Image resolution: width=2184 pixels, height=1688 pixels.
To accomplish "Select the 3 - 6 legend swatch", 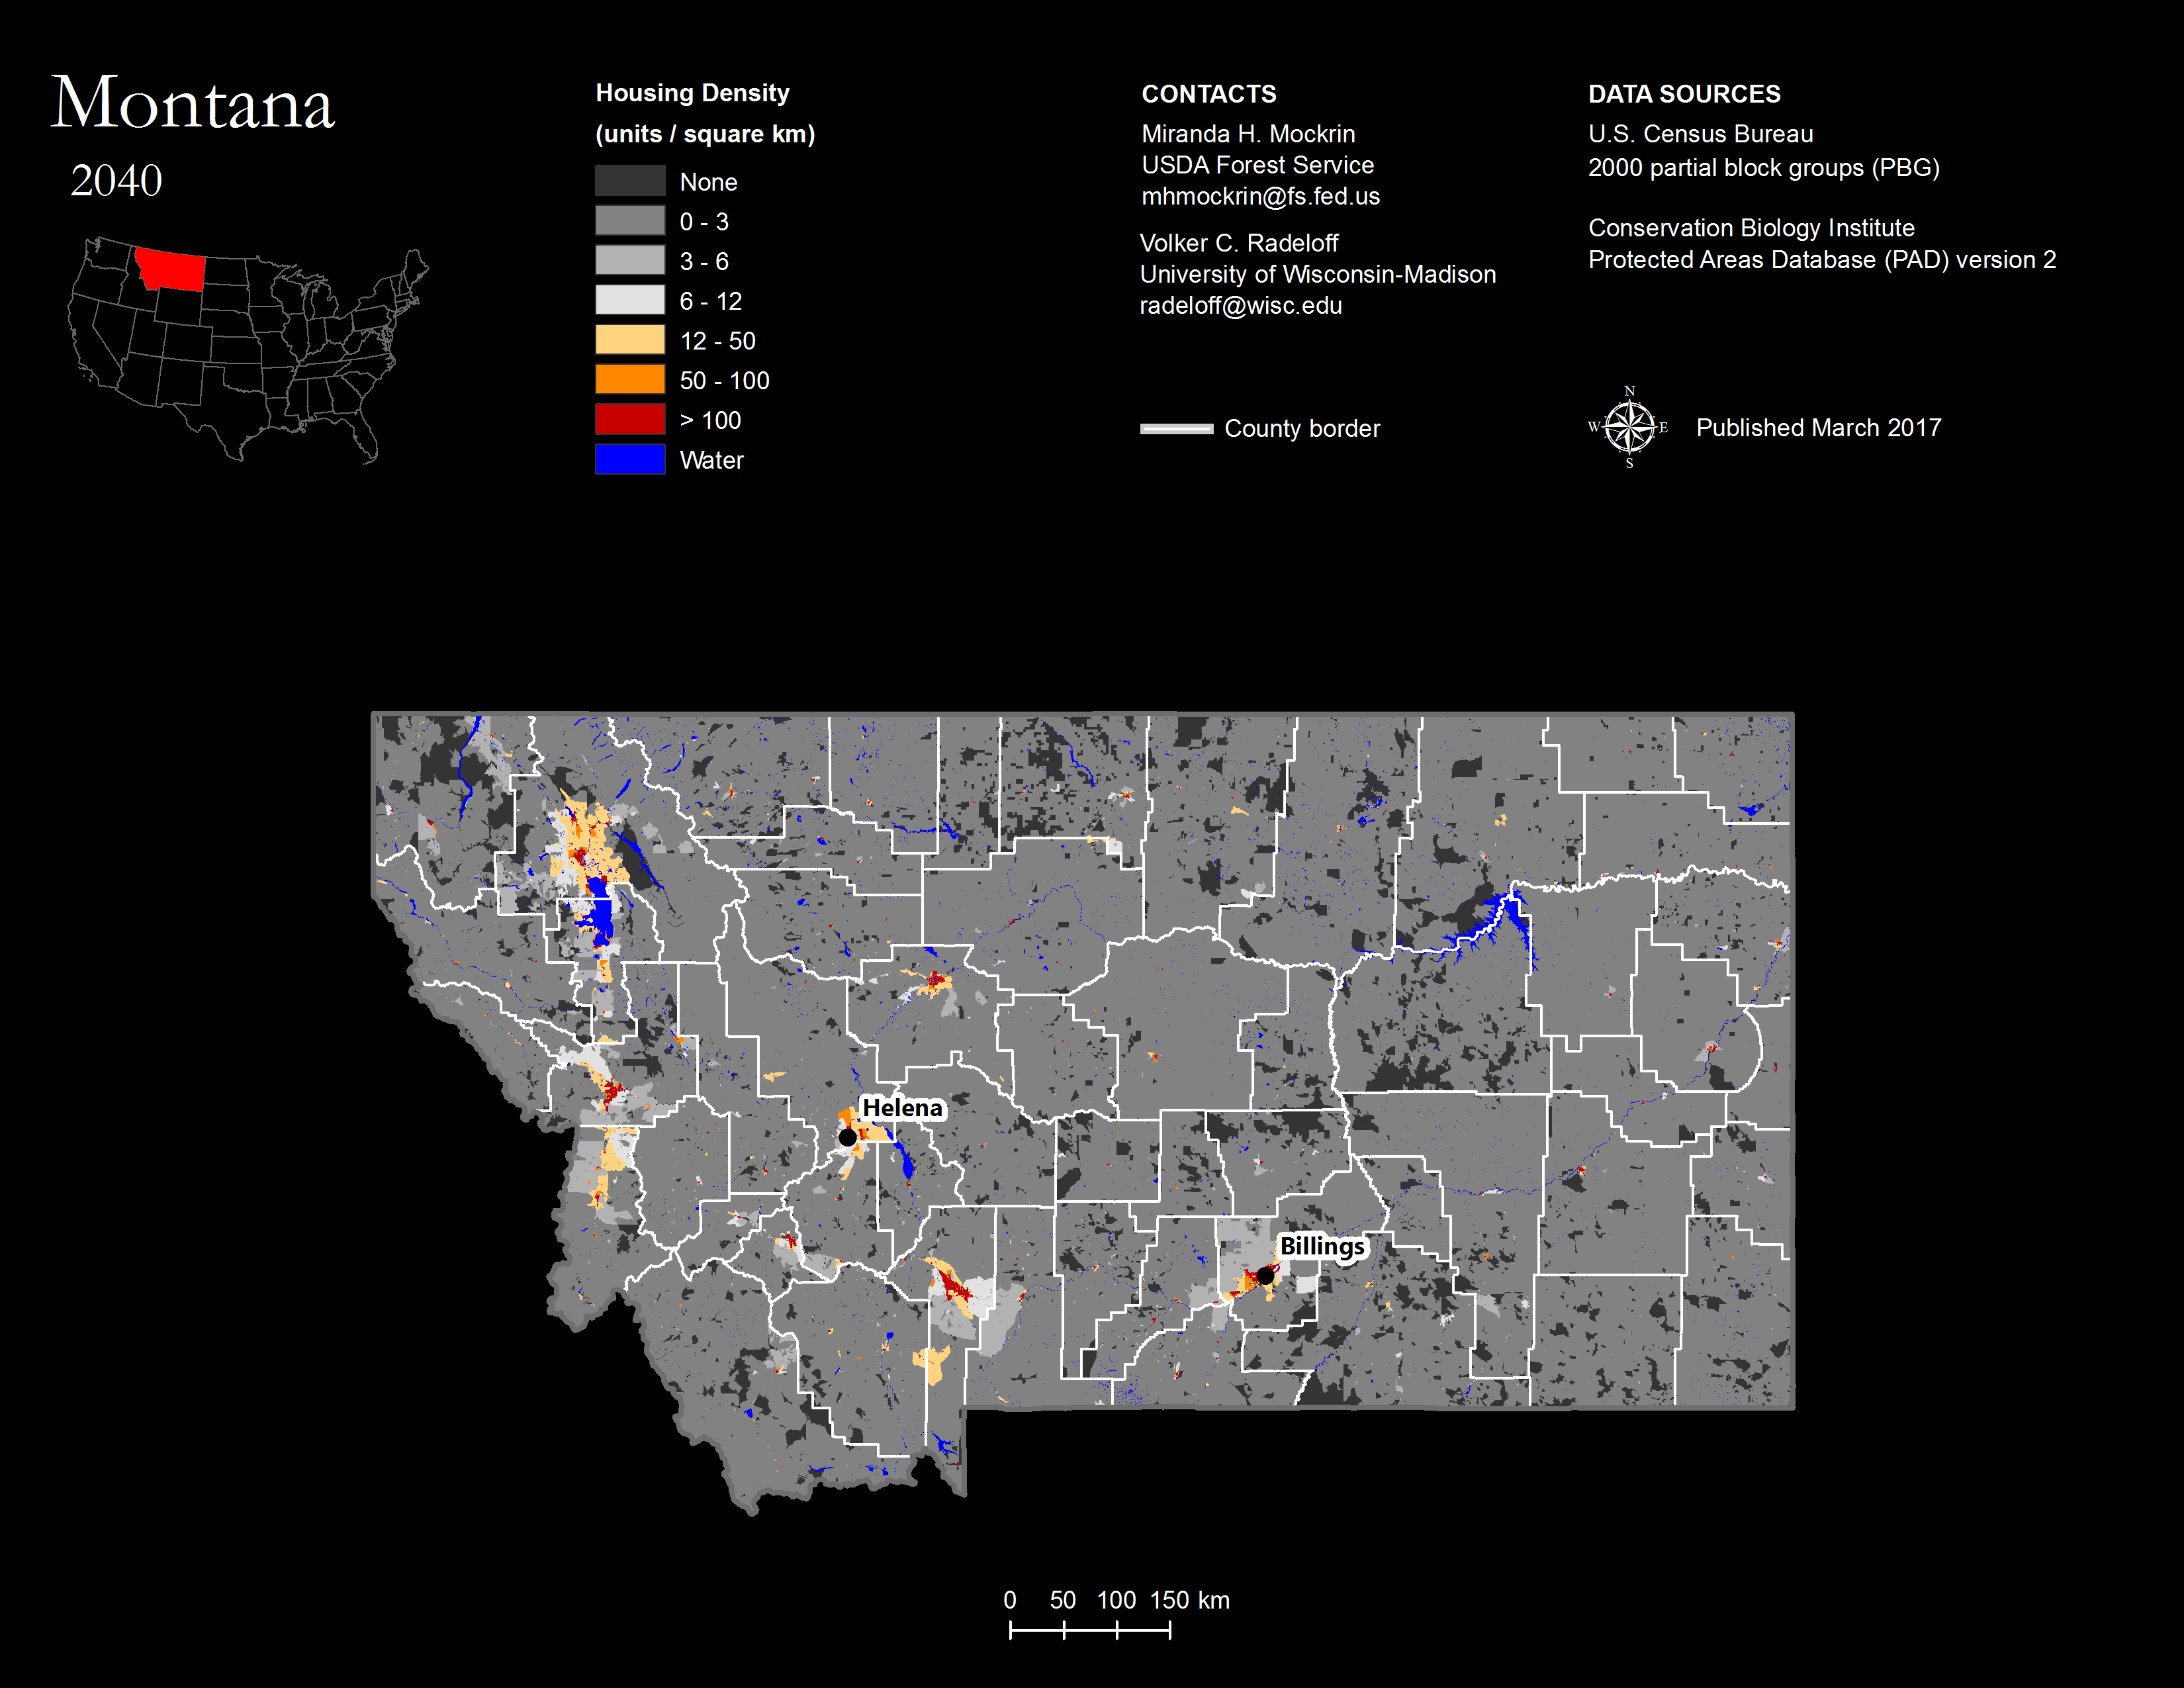I will coord(630,260).
